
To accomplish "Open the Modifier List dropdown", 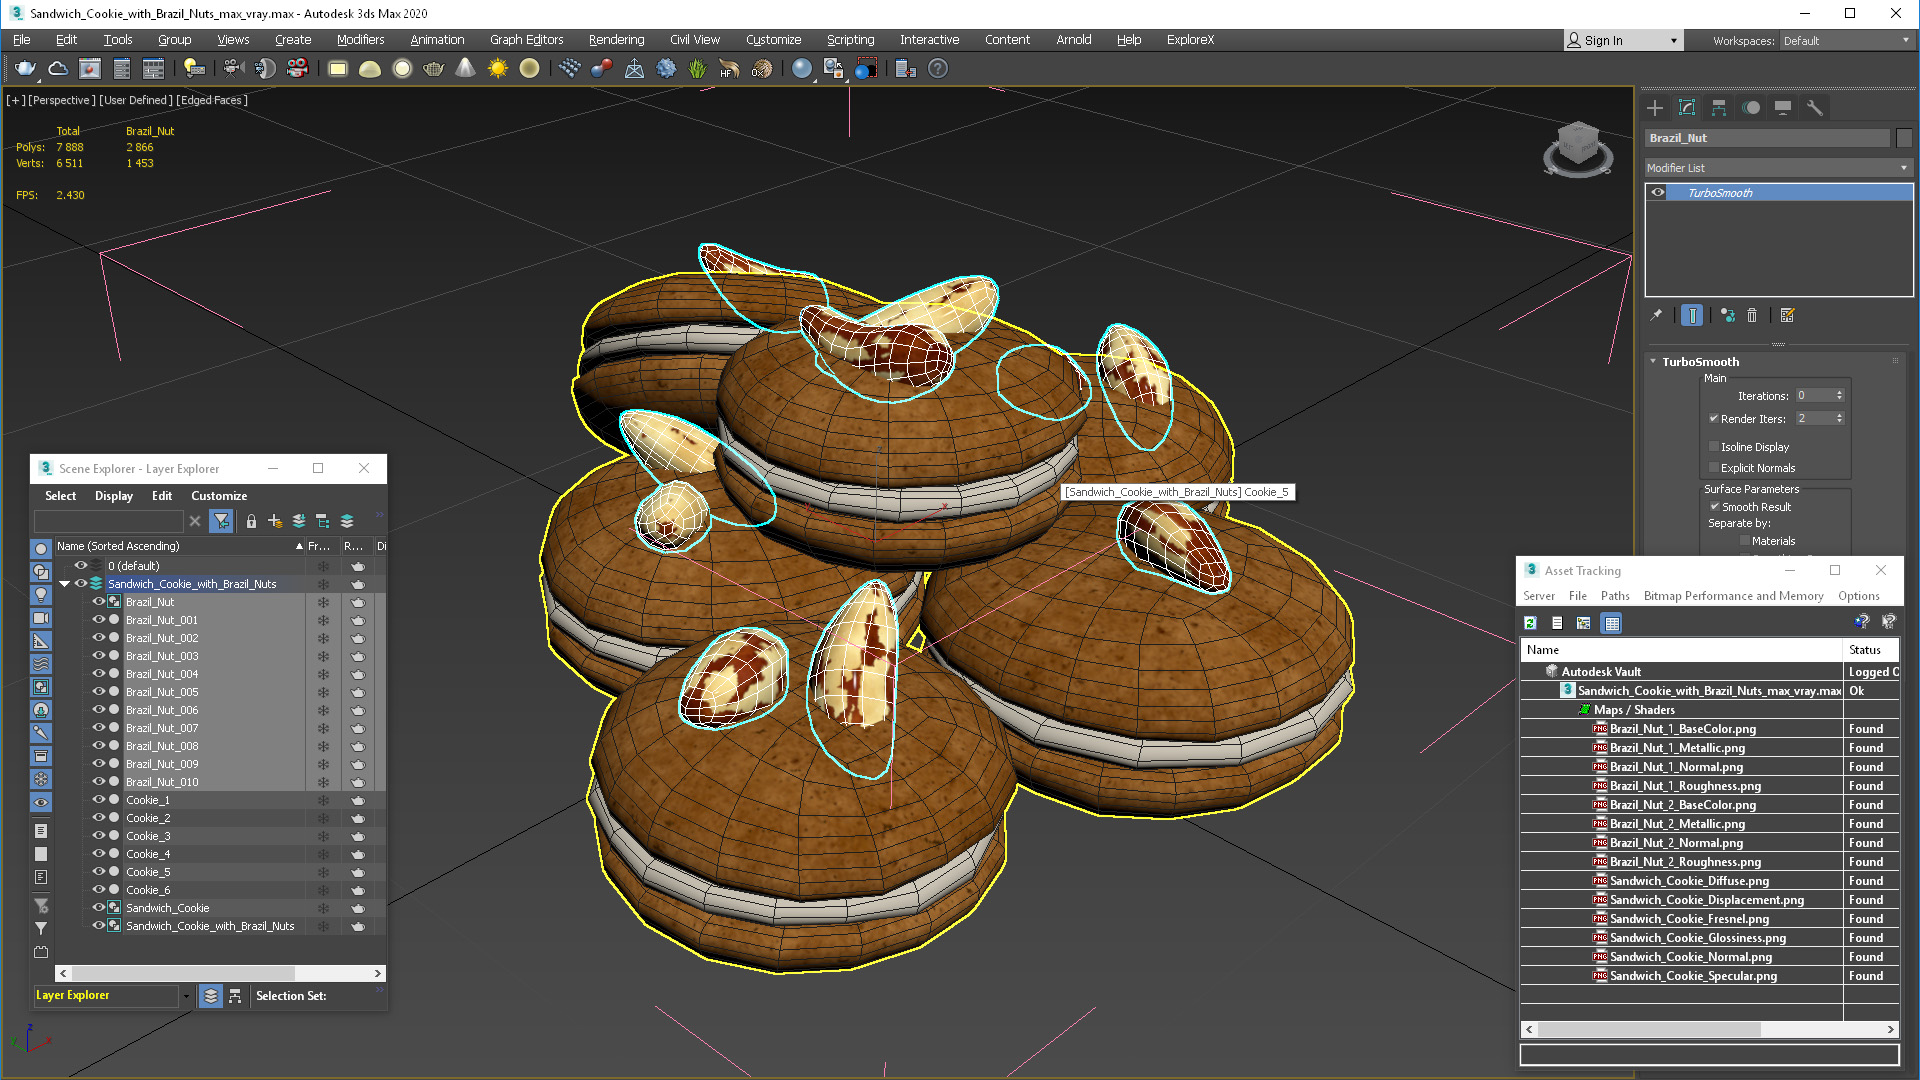I will click(x=1778, y=168).
